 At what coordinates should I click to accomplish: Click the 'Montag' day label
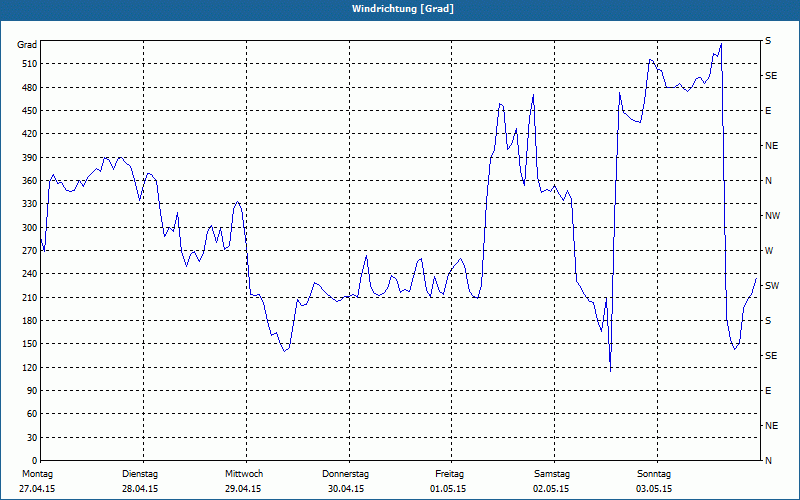click(37, 474)
